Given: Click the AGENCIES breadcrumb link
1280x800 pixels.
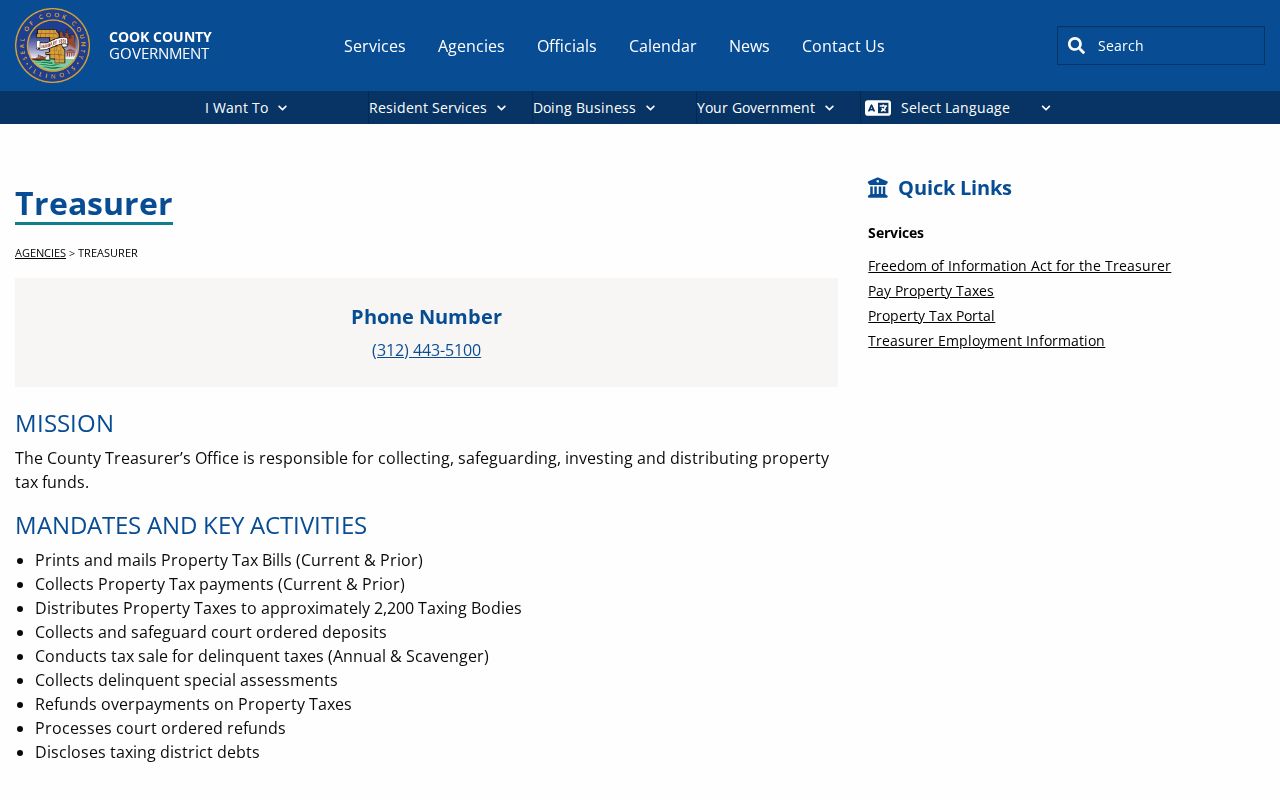Looking at the screenshot, I should [x=40, y=253].
